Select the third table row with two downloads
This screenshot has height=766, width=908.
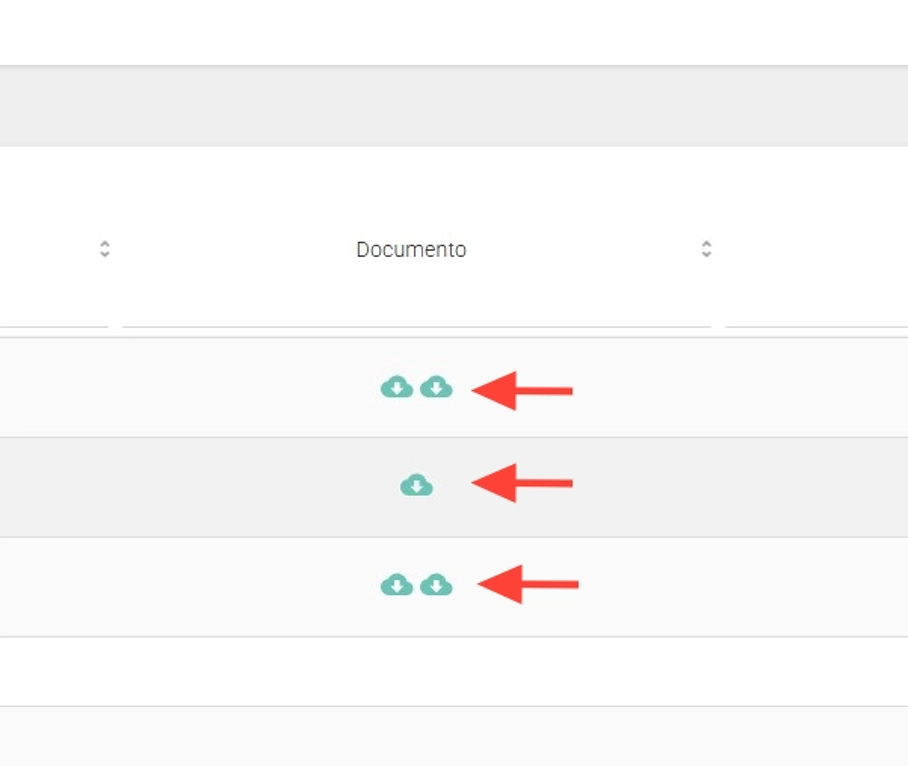[x=200, y=587]
